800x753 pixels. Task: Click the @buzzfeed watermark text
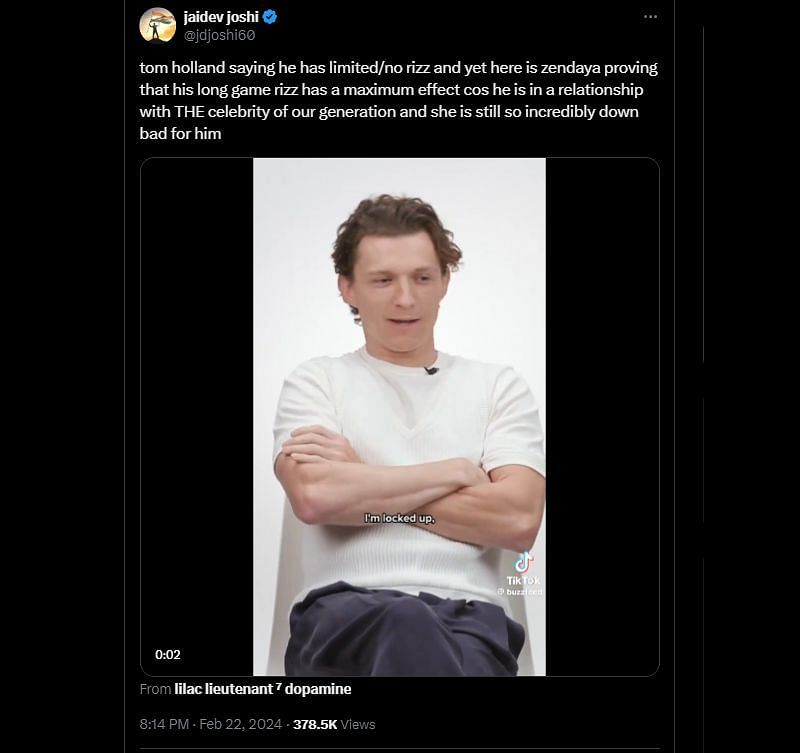click(520, 592)
